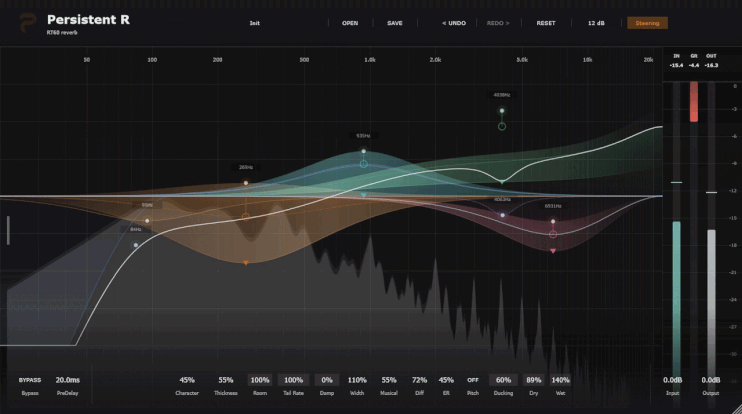Viewport: 742px width, 414px height.
Task: Click the UNDO button
Action: (x=454, y=23)
